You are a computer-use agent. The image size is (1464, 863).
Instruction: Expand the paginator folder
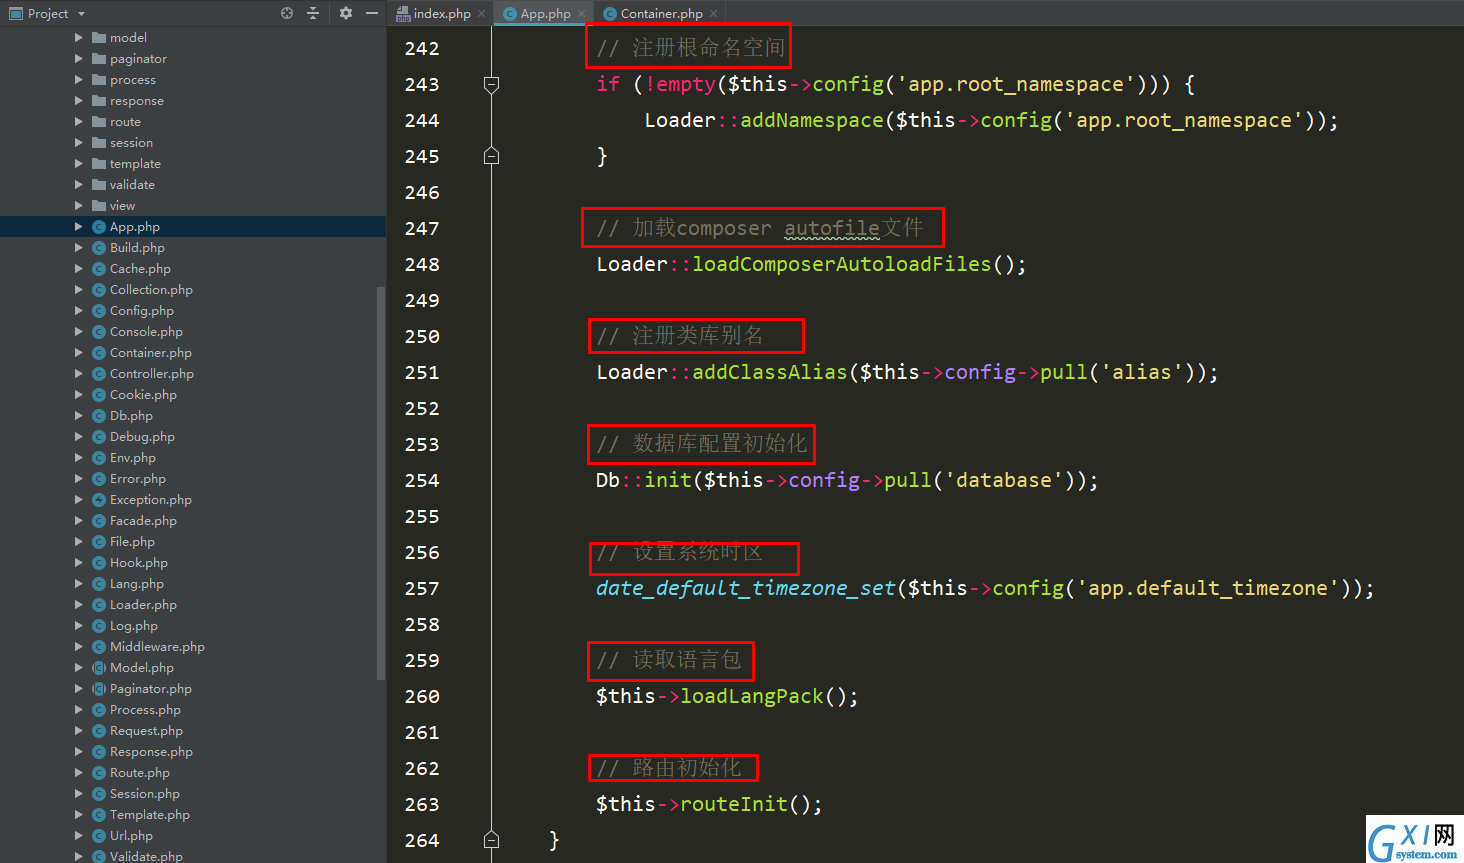[79, 59]
